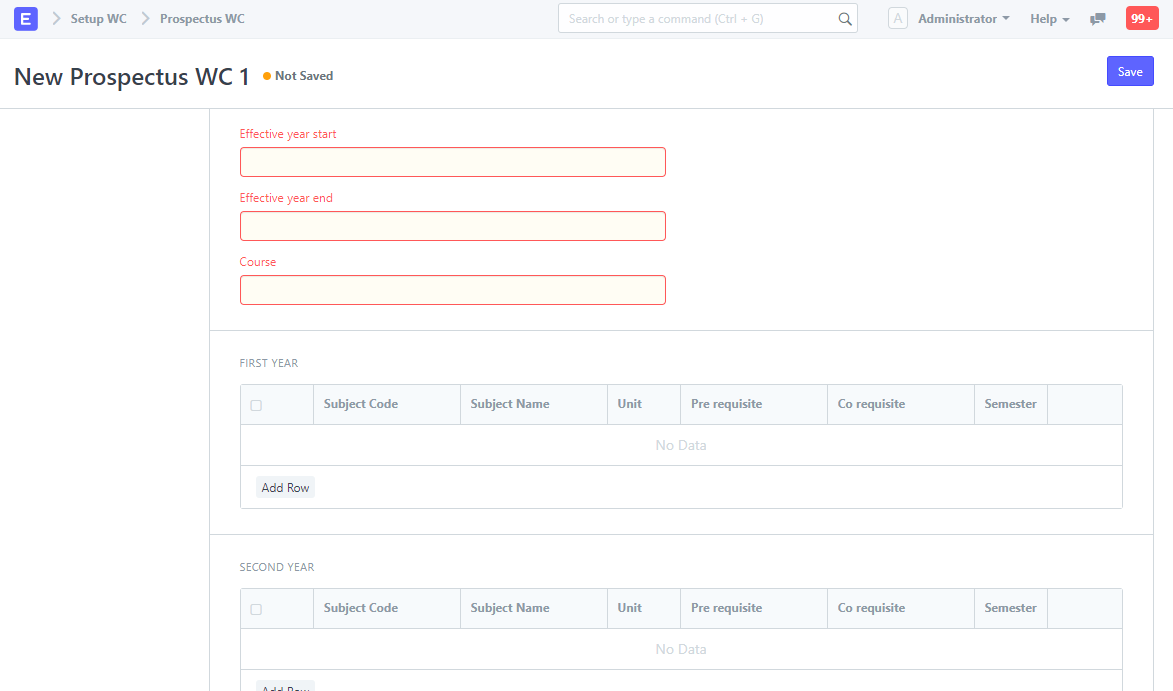The image size is (1173, 691).
Task: Go to Prospectus WC breadcrumb
Action: coord(202,19)
